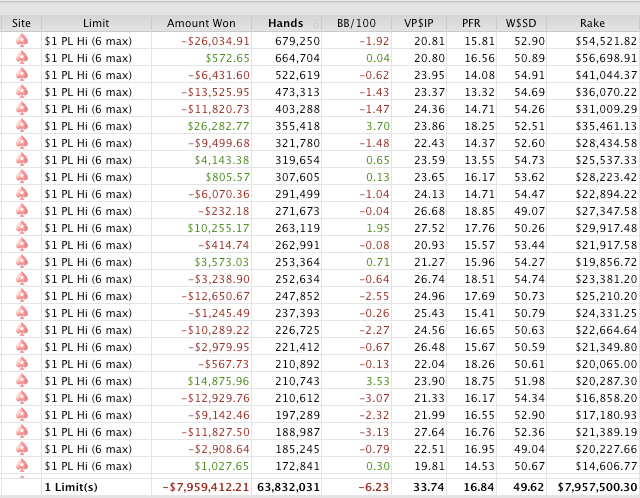Sort the table by Amount Won header

pos(200,22)
